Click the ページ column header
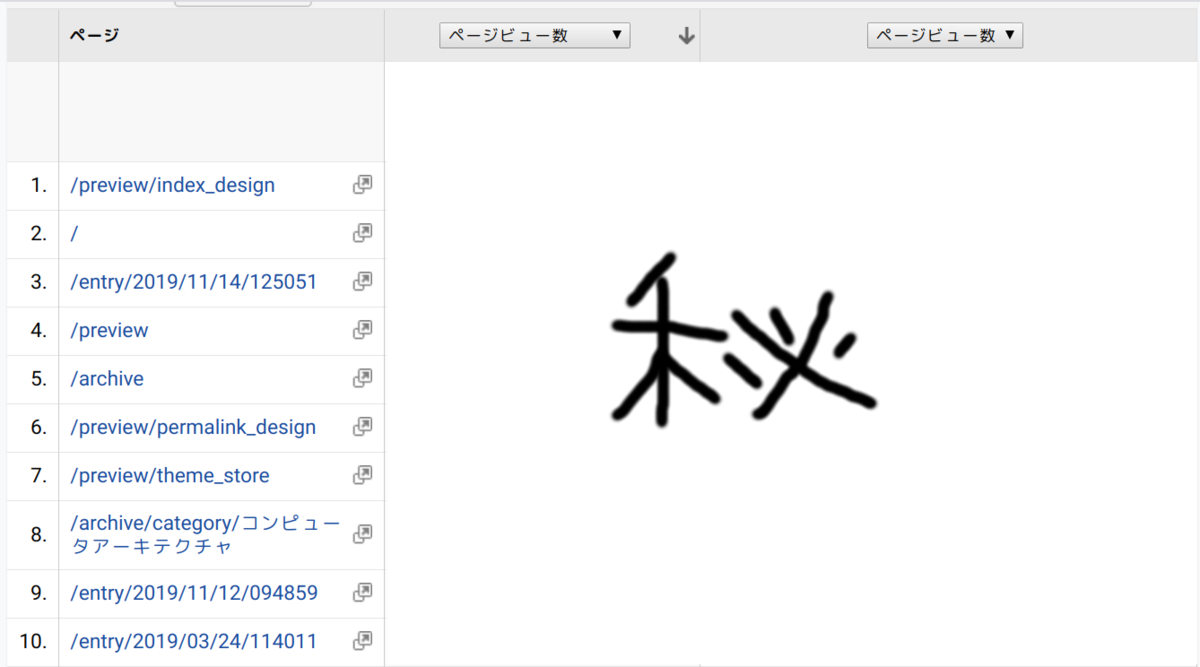Viewport: 1200px width, 667px height. (93, 34)
